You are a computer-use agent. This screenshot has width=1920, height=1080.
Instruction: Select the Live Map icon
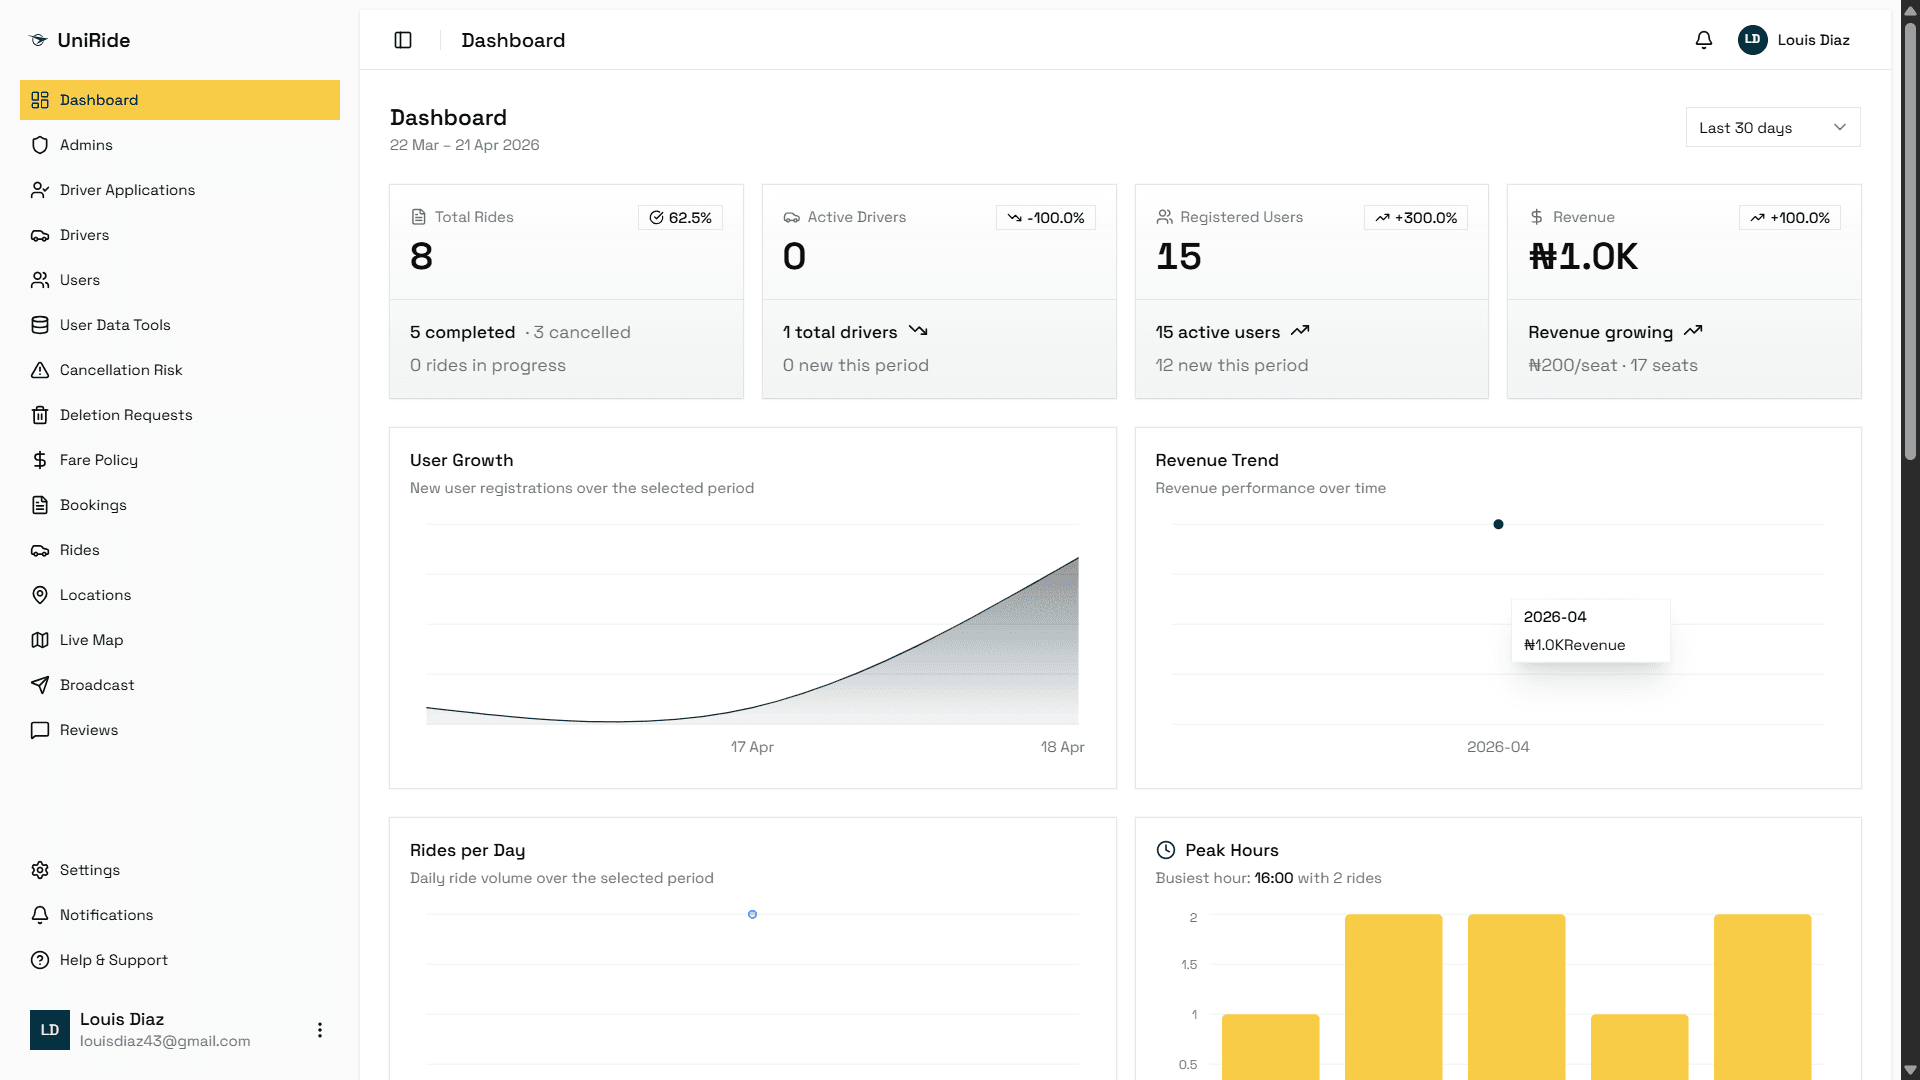40,640
